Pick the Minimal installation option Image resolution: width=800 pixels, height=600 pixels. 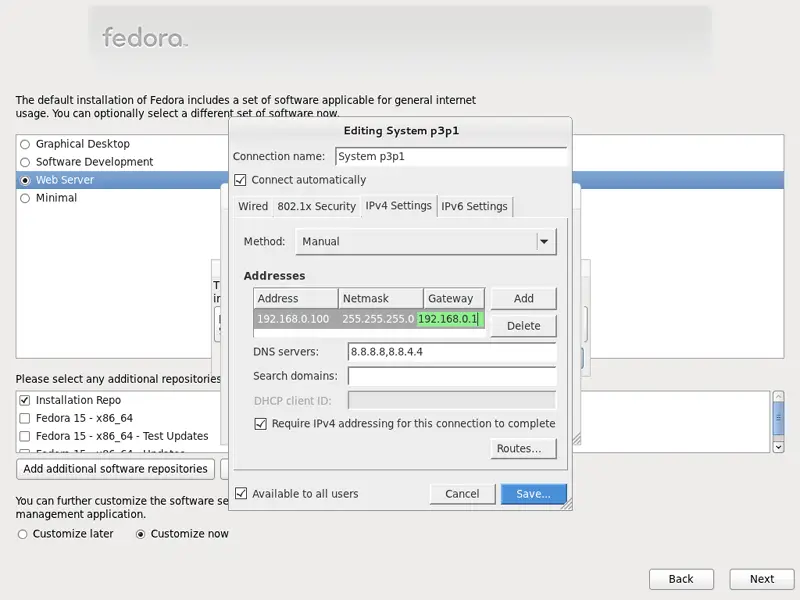[x=25, y=198]
